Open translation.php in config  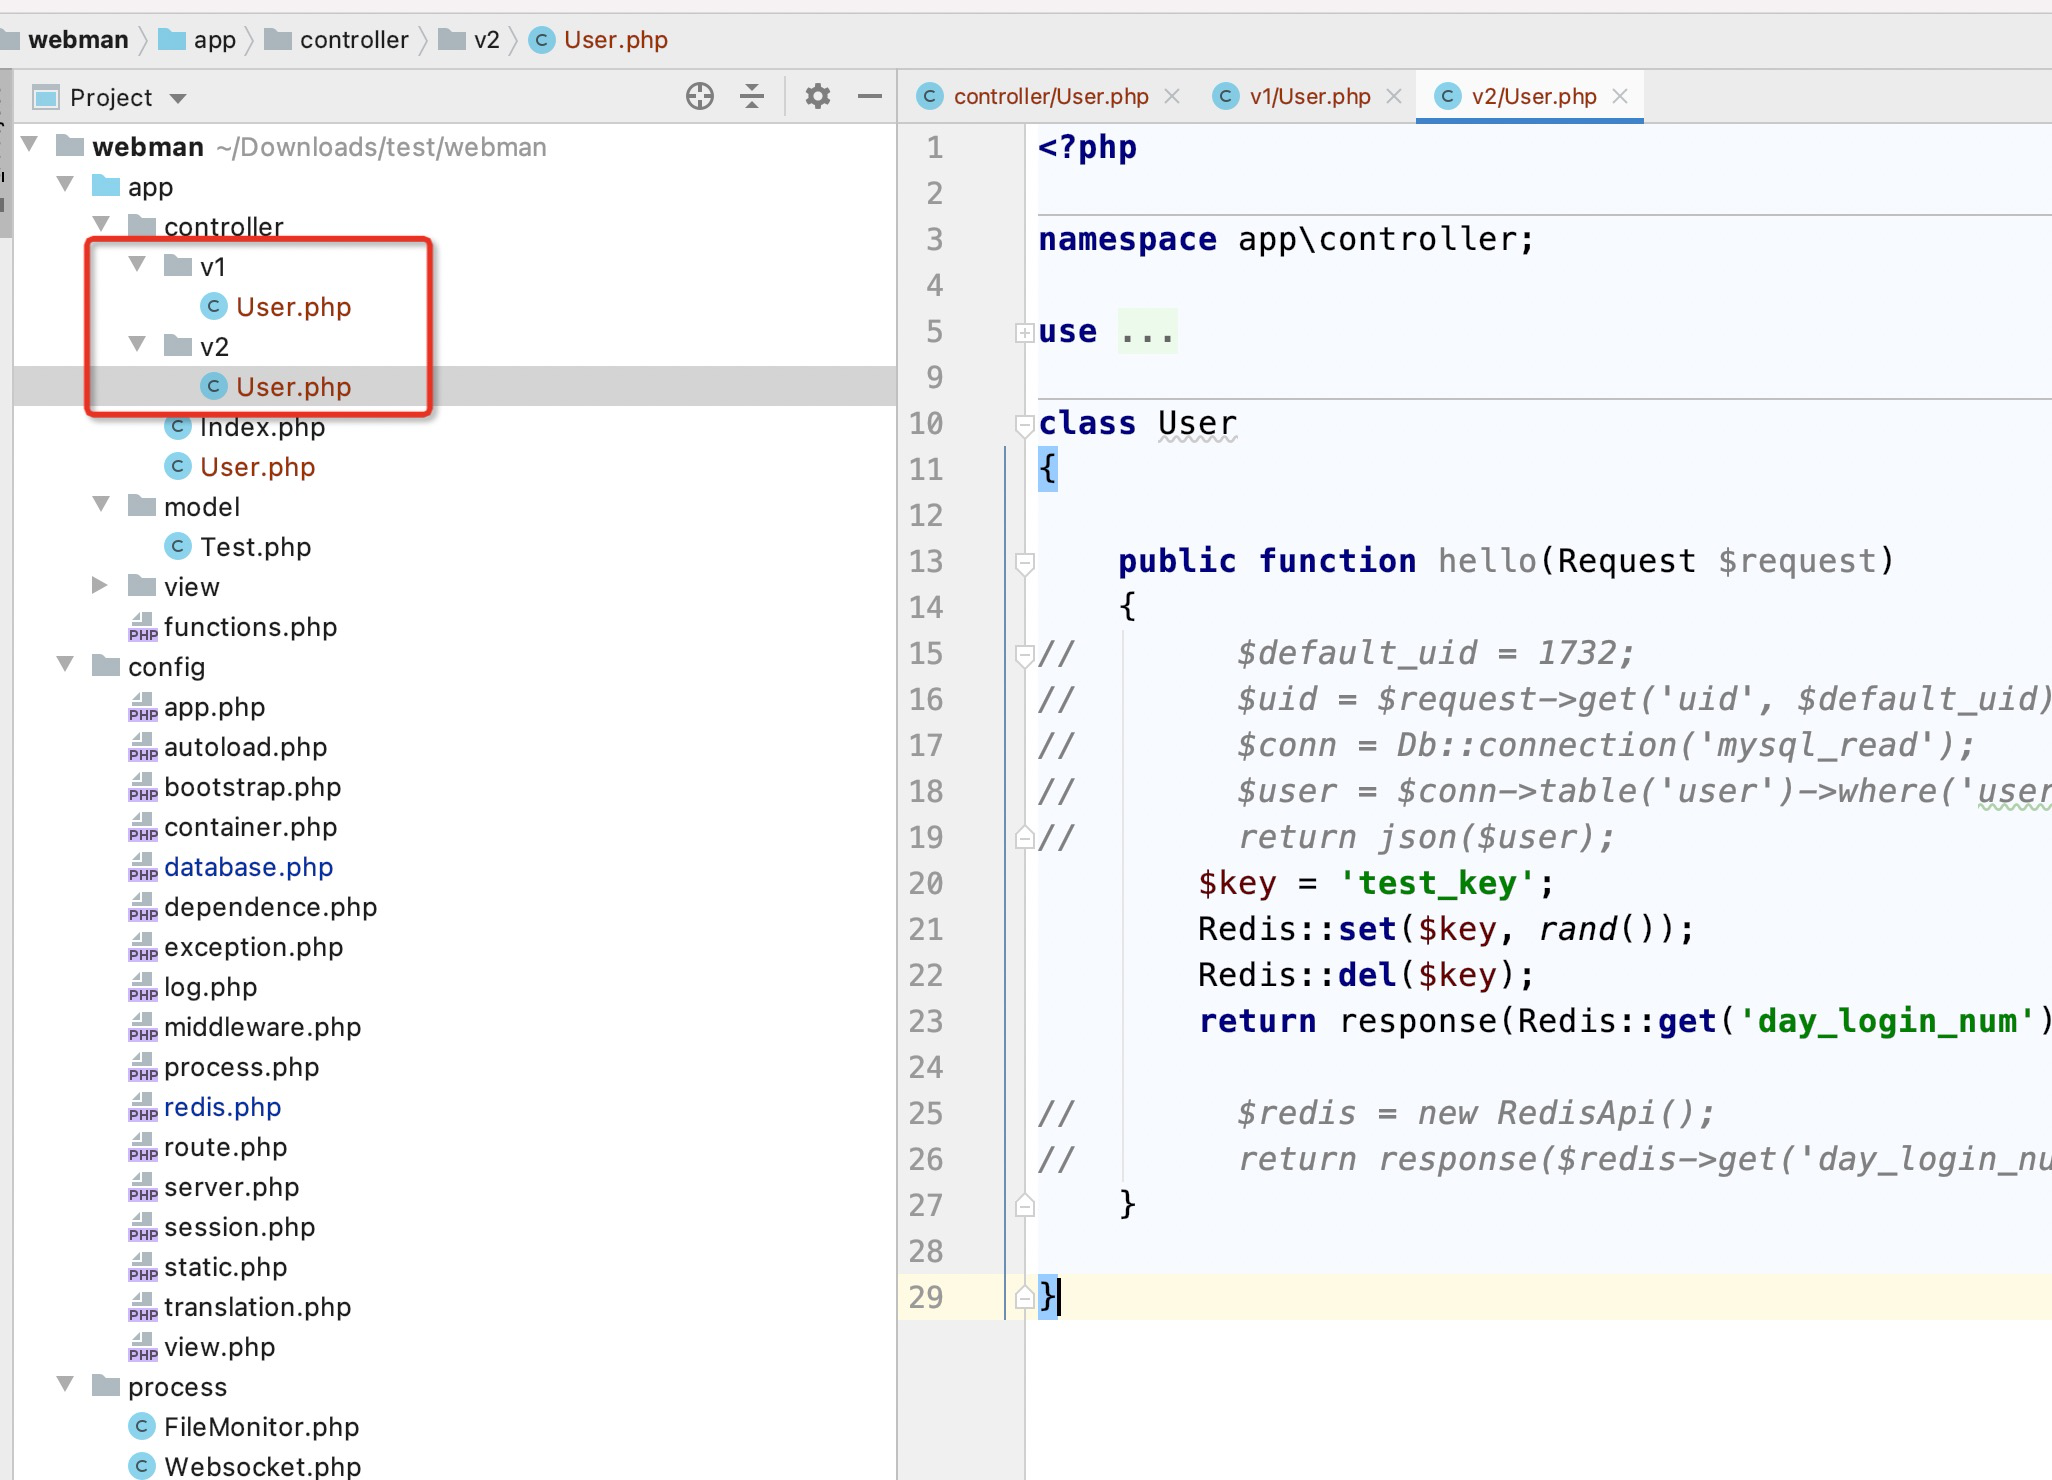[257, 1307]
